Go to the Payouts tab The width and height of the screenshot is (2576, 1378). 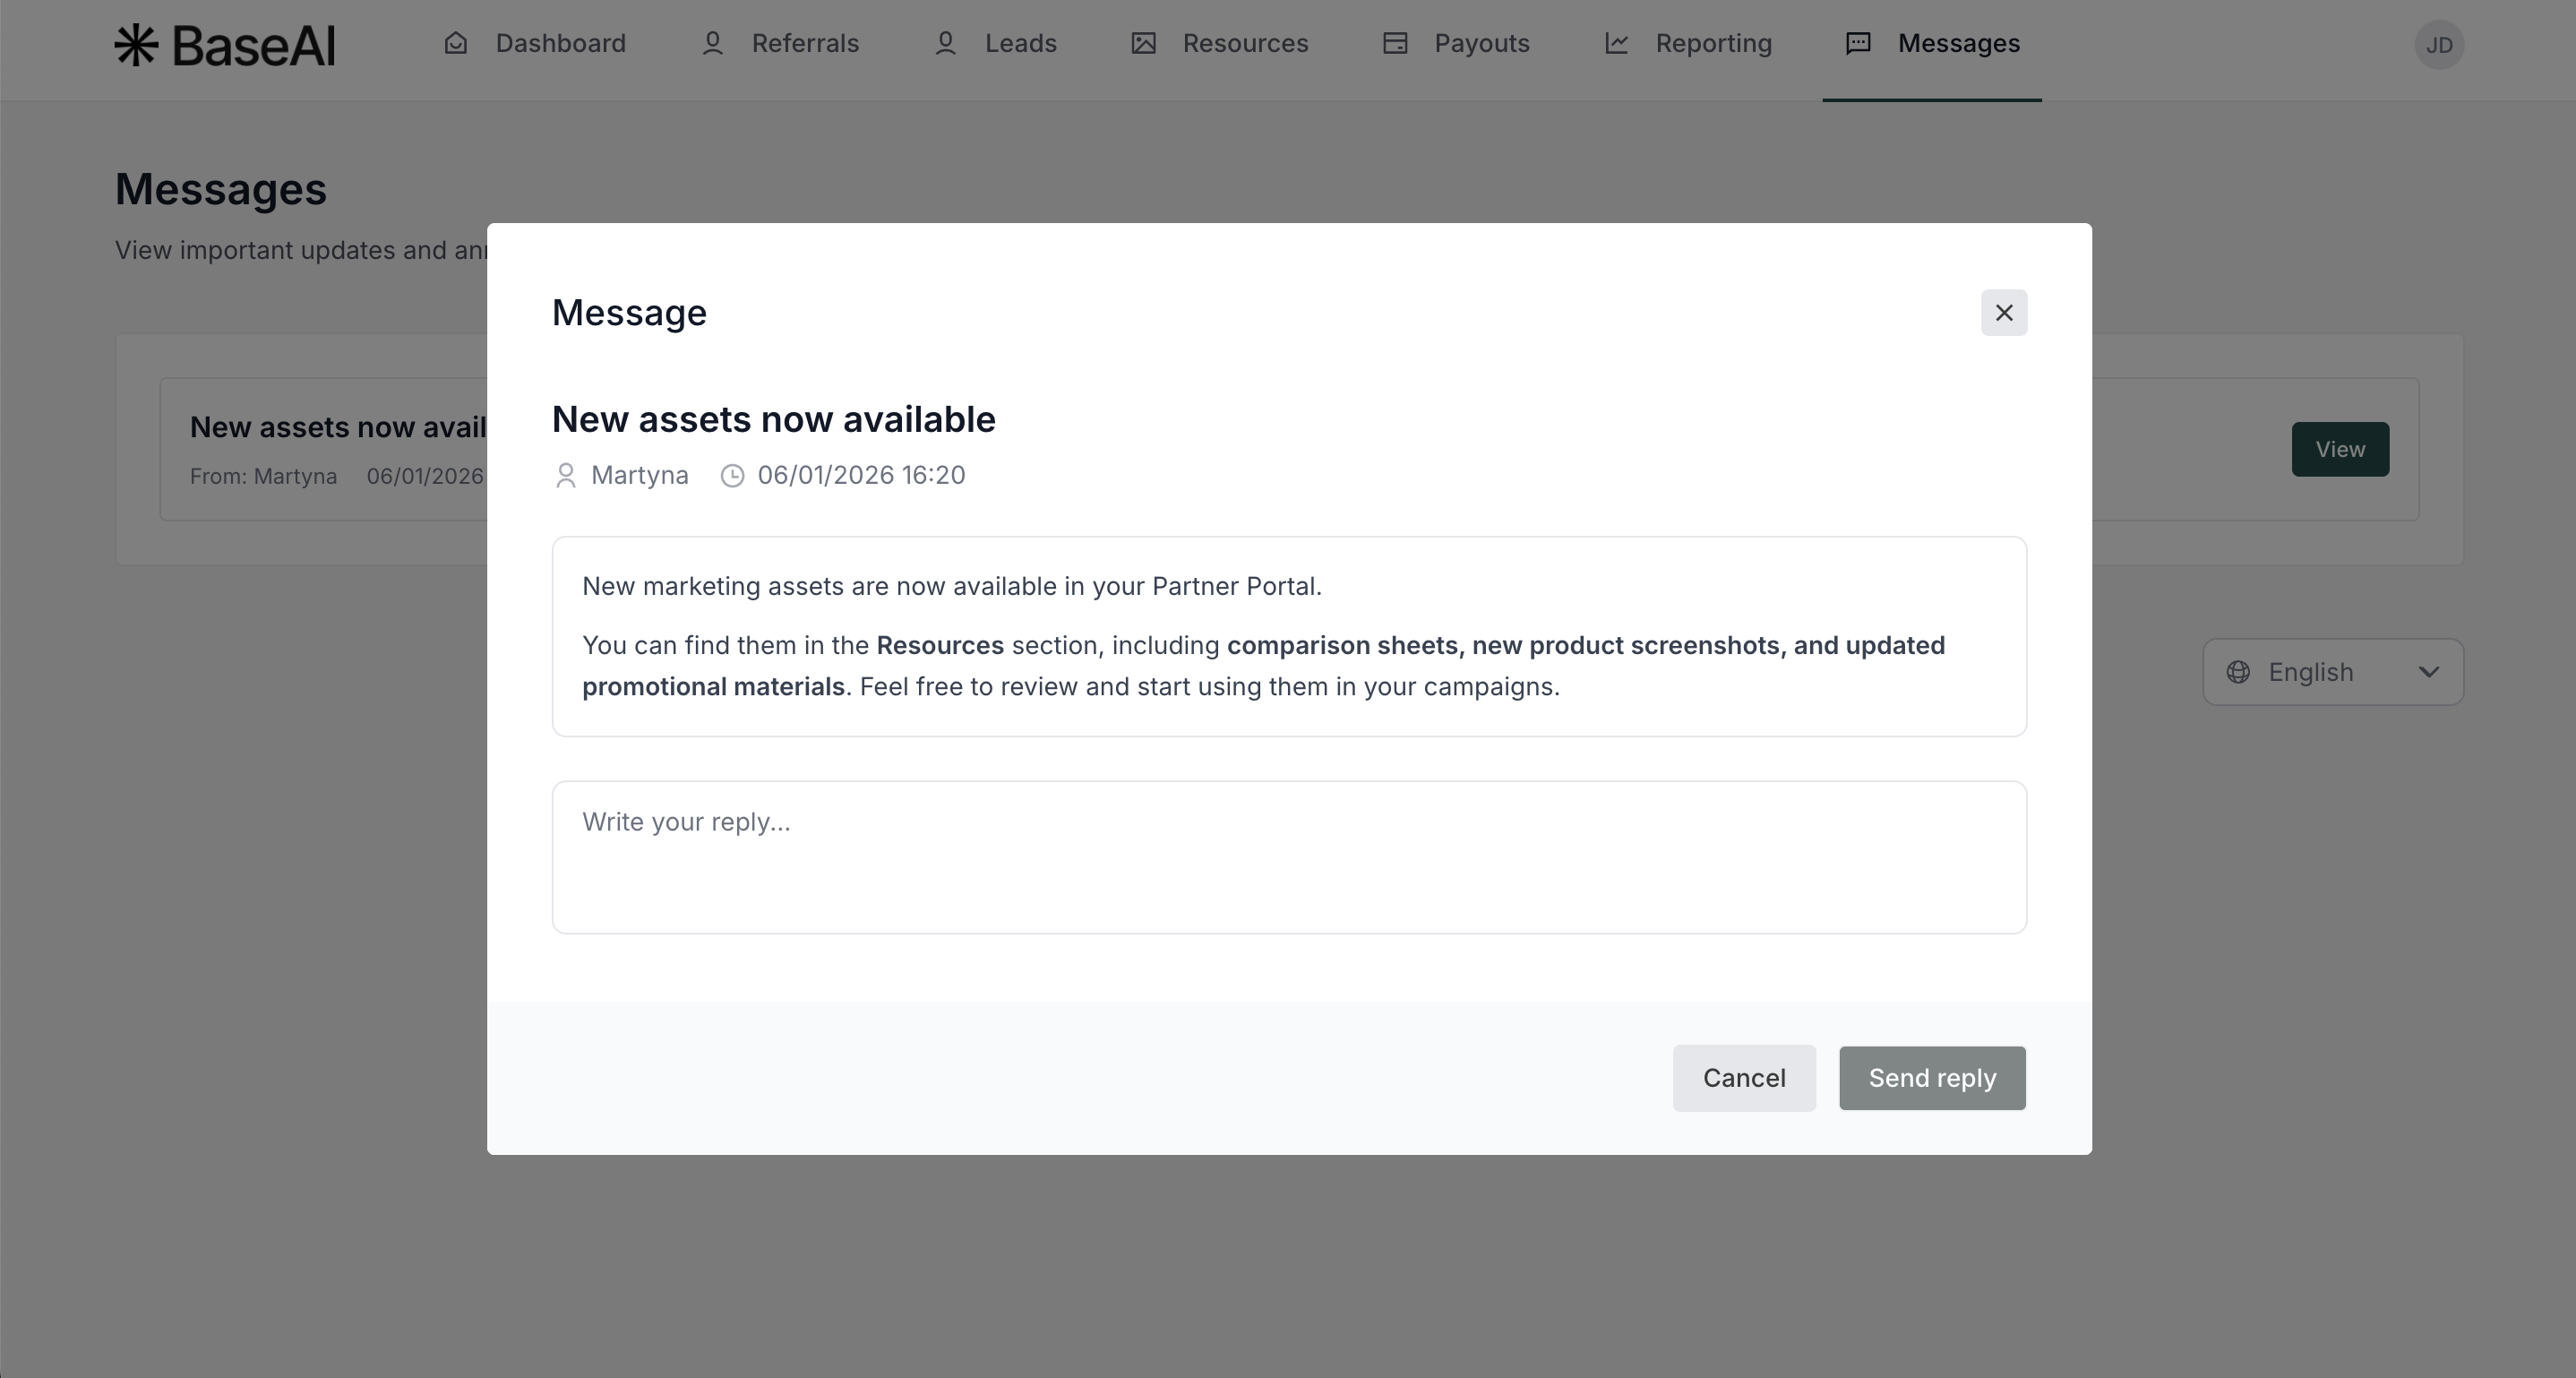point(1480,44)
